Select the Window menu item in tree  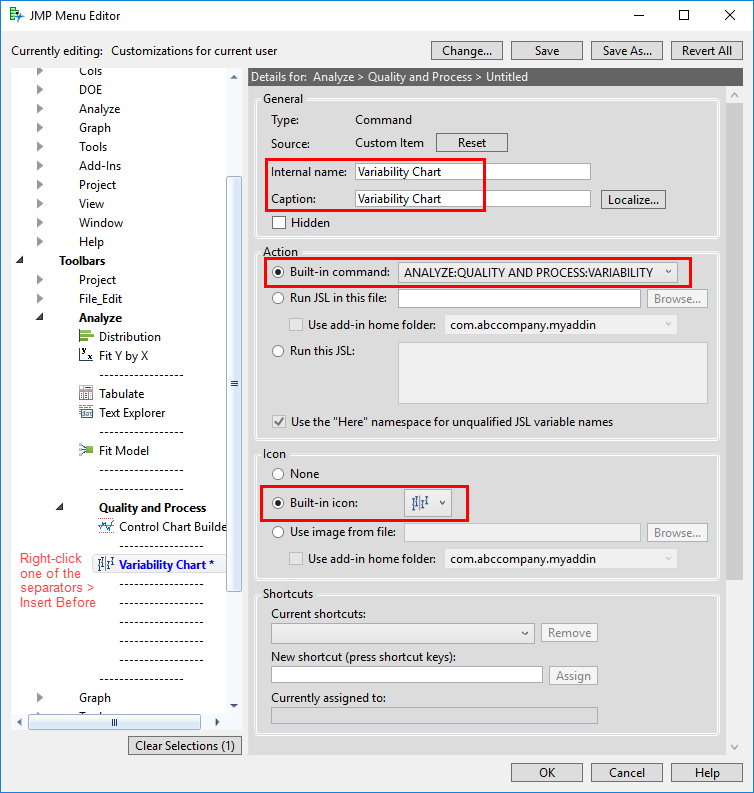click(x=101, y=223)
